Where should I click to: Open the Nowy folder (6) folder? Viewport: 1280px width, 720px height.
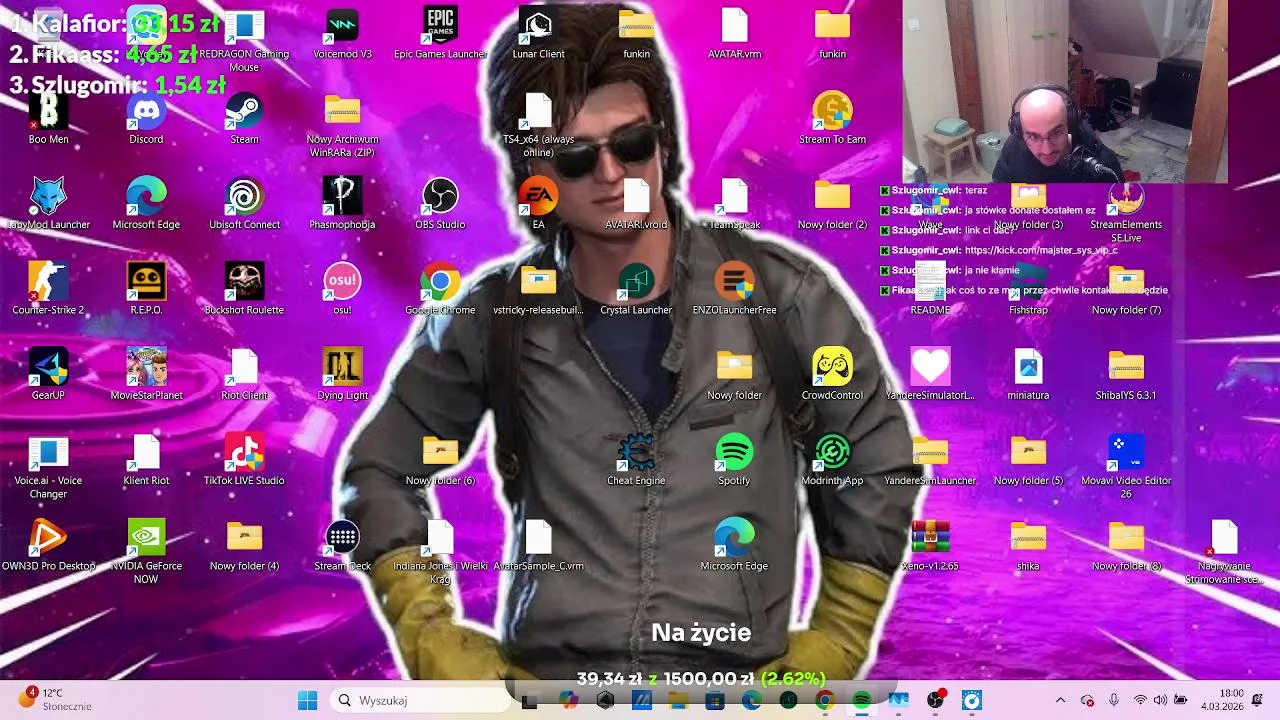pyautogui.click(x=440, y=460)
